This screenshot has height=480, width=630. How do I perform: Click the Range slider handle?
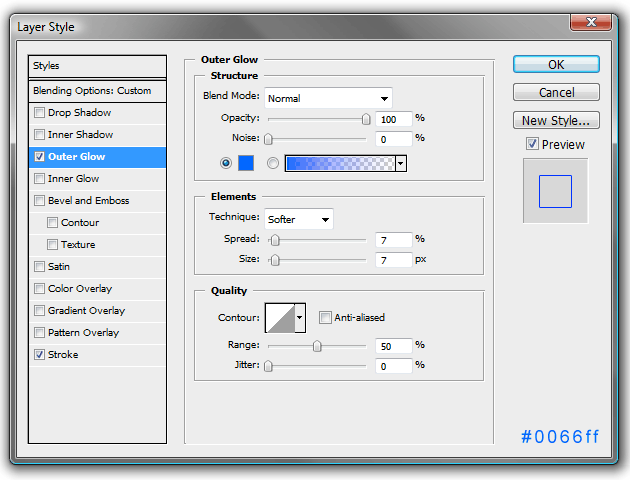pyautogui.click(x=317, y=346)
